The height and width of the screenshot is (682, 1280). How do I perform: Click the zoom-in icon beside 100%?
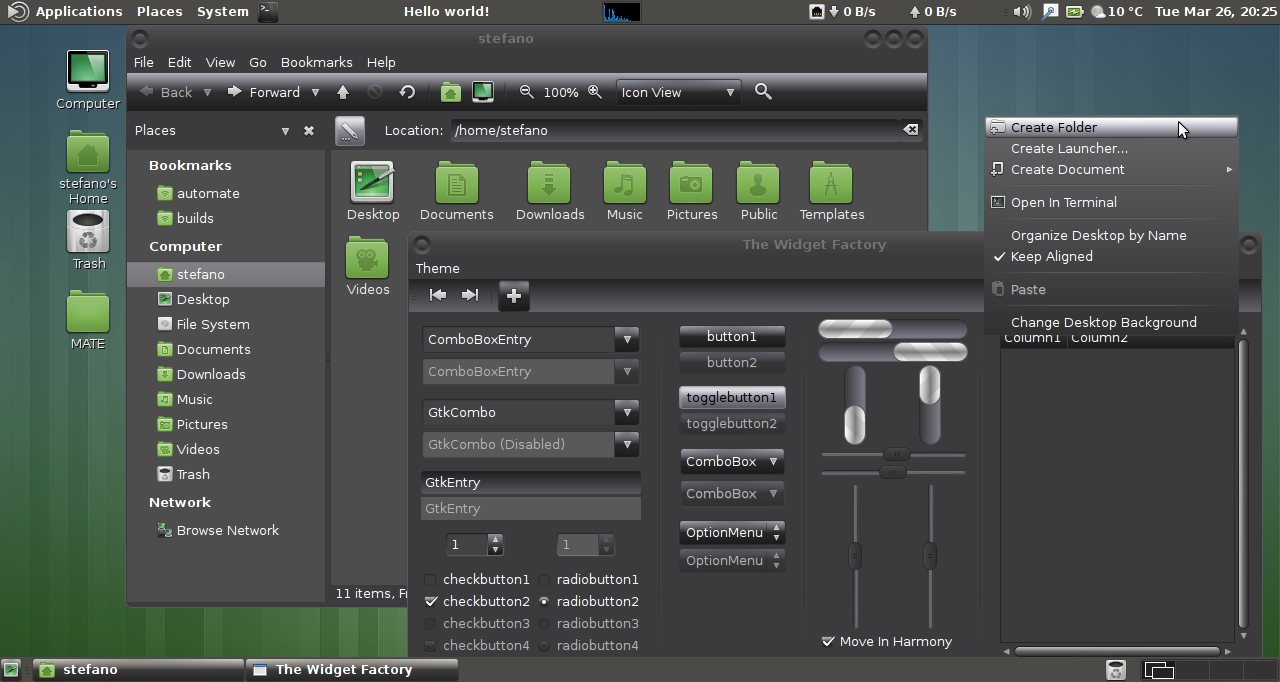point(595,91)
